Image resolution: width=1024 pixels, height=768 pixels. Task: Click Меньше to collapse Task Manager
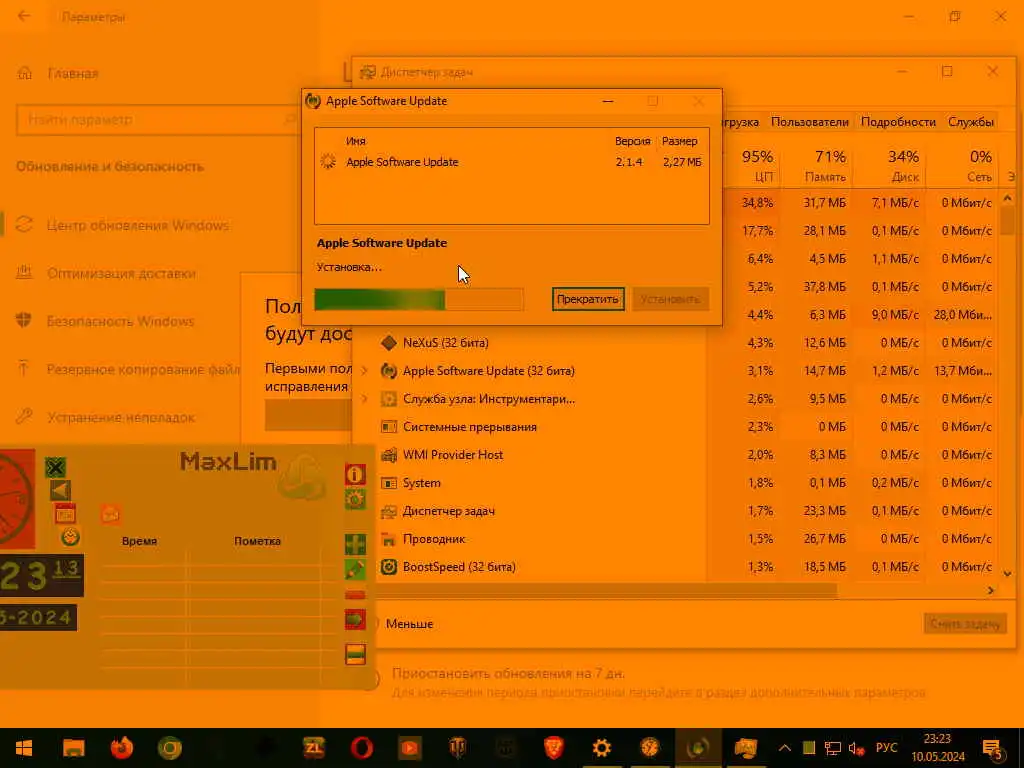pos(409,624)
